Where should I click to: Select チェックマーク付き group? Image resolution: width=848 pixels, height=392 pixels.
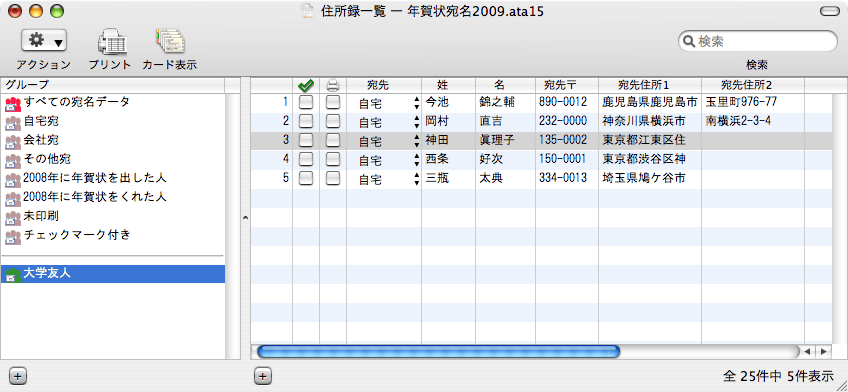113,235
